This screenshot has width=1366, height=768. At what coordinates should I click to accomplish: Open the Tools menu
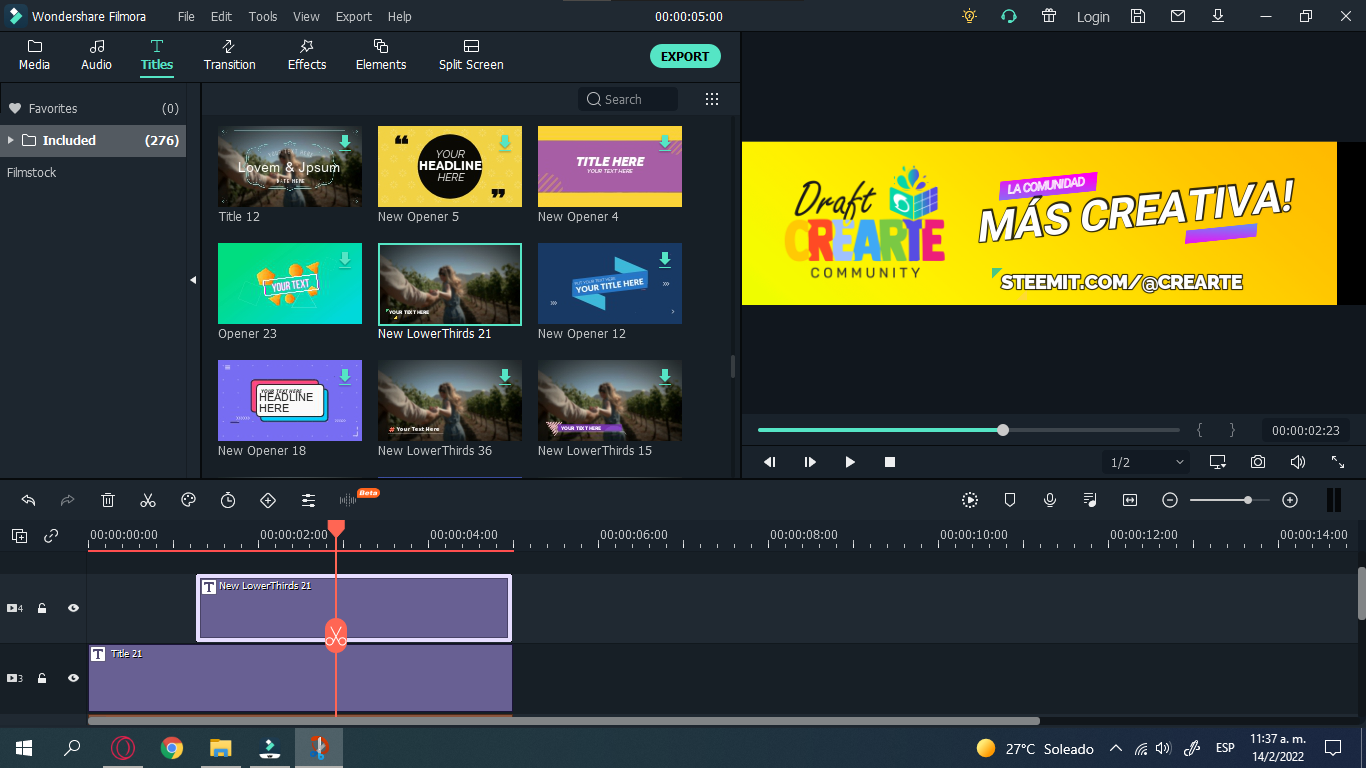click(x=263, y=17)
